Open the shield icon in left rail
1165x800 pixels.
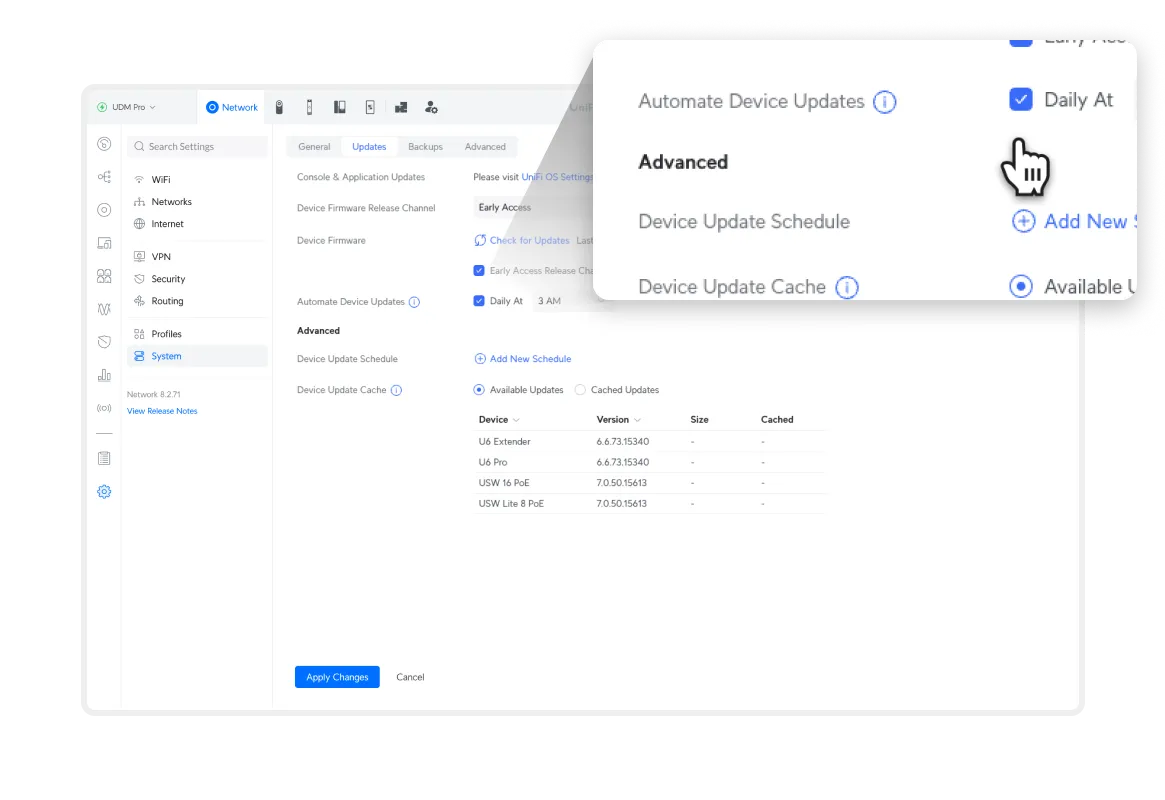104,342
